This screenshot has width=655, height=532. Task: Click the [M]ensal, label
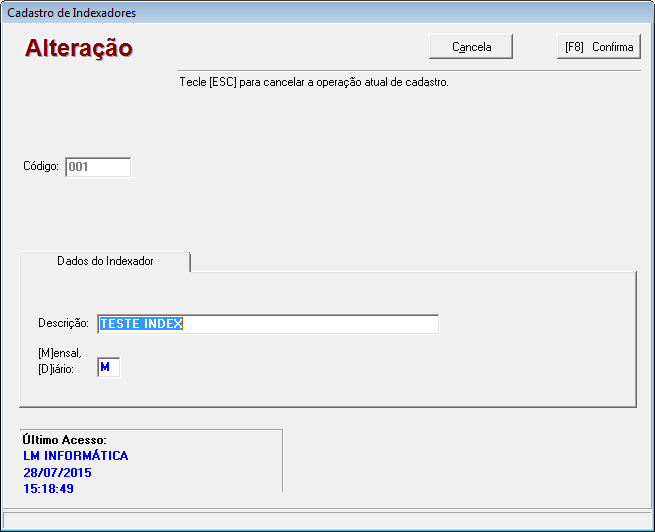[60, 353]
